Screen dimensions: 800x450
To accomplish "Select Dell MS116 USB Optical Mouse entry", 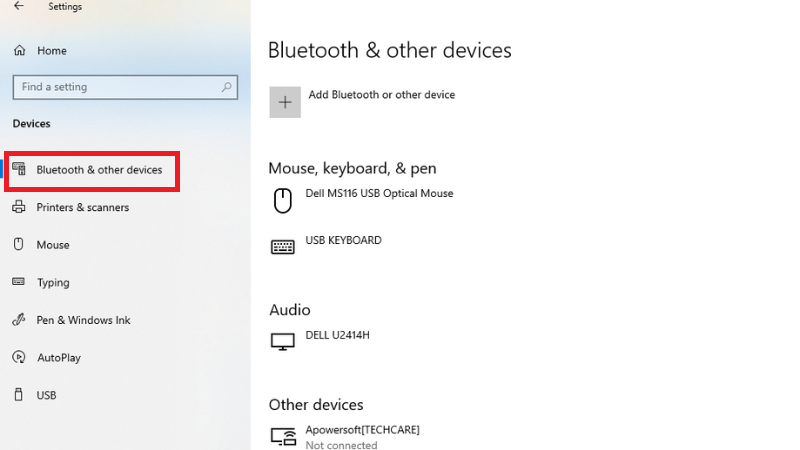I will coord(379,194).
